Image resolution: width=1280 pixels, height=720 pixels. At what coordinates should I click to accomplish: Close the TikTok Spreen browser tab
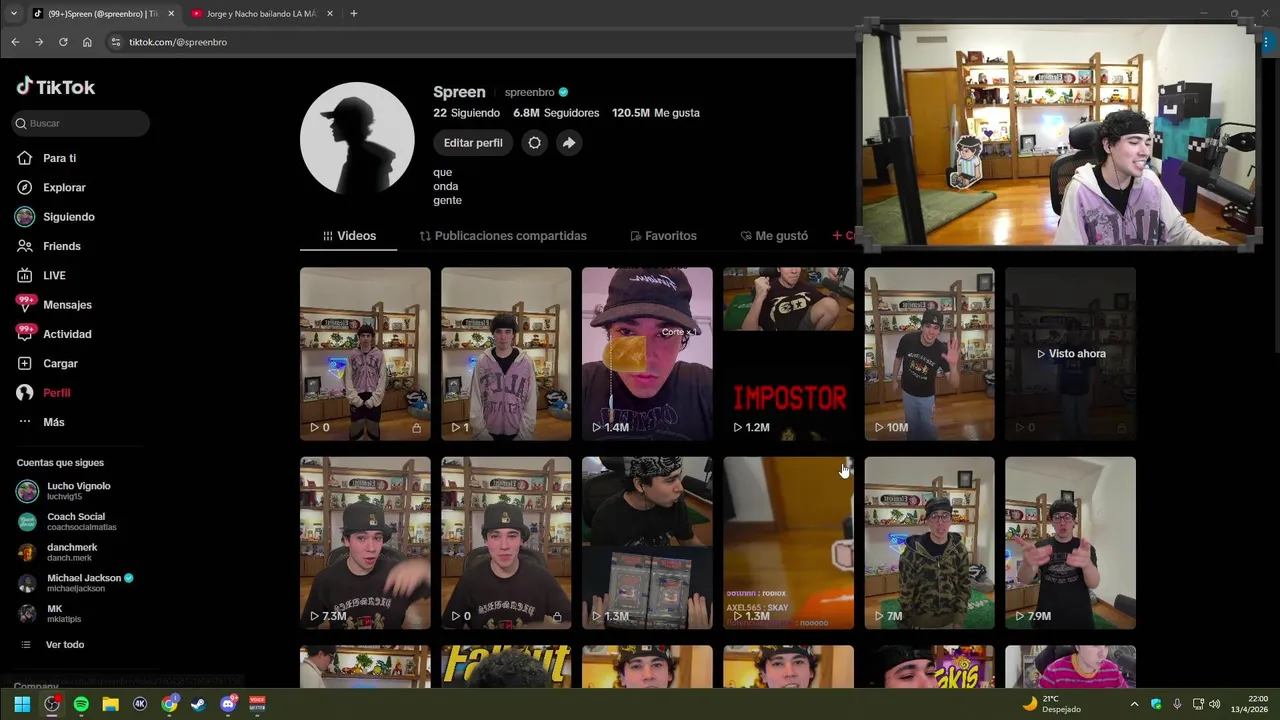point(171,14)
